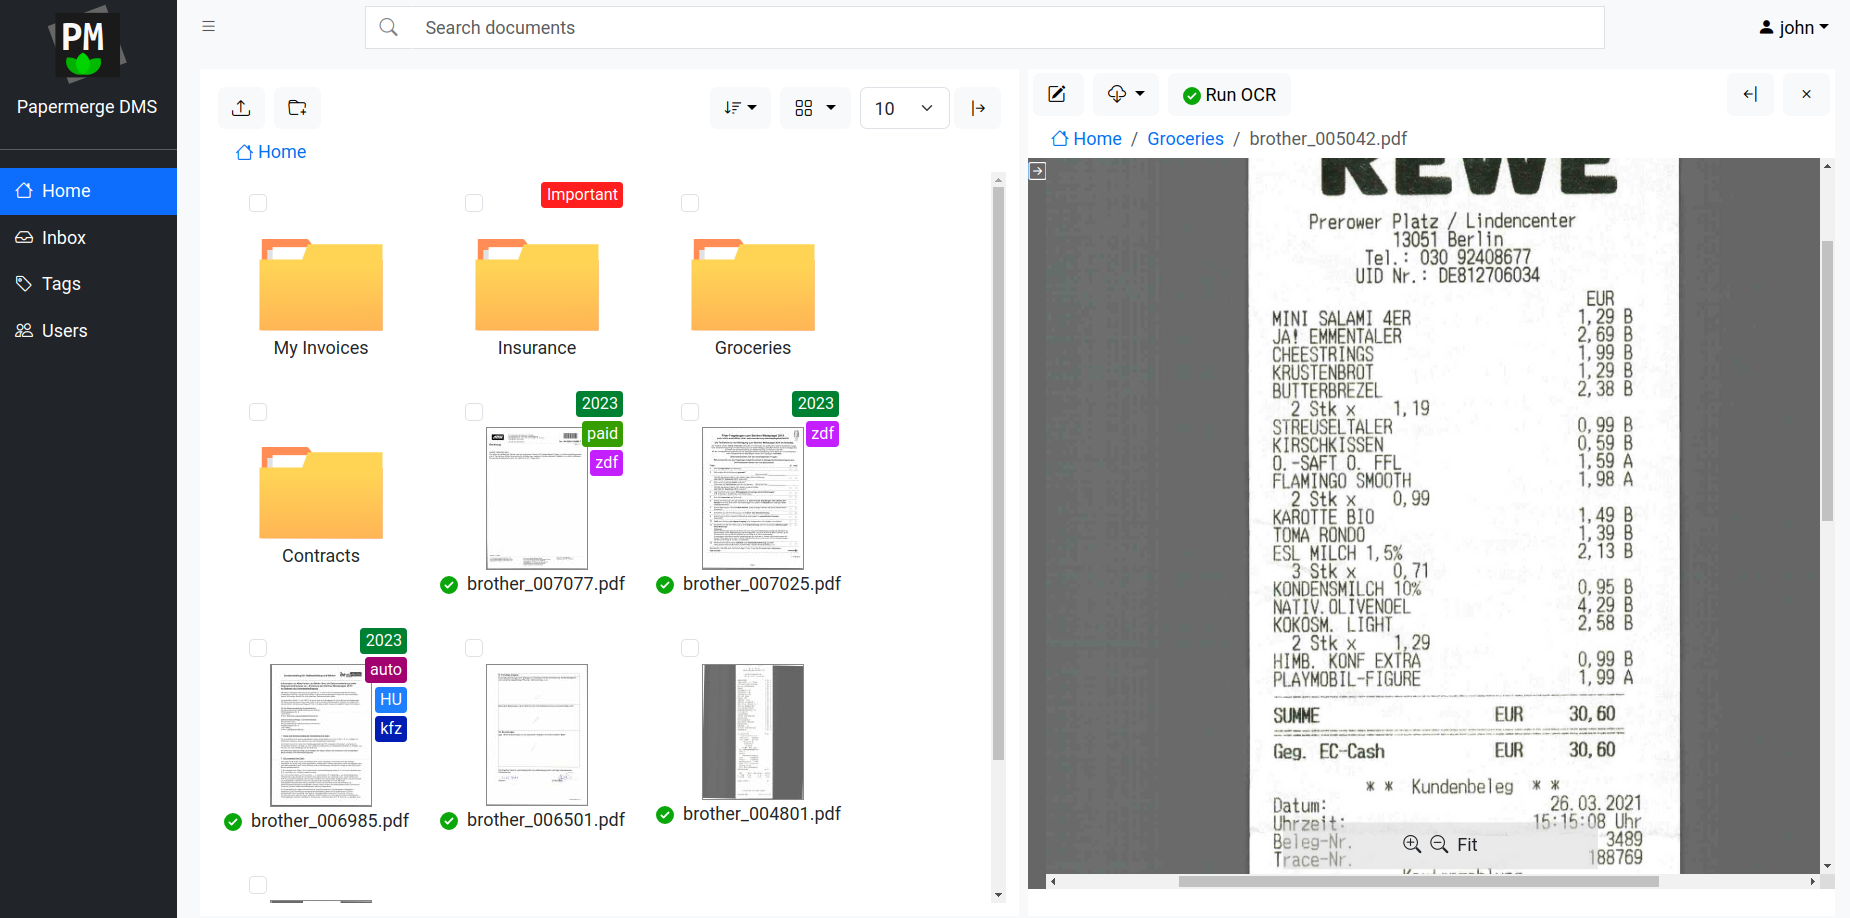Click the cloud download icon
1850x918 pixels.
(x=1119, y=94)
